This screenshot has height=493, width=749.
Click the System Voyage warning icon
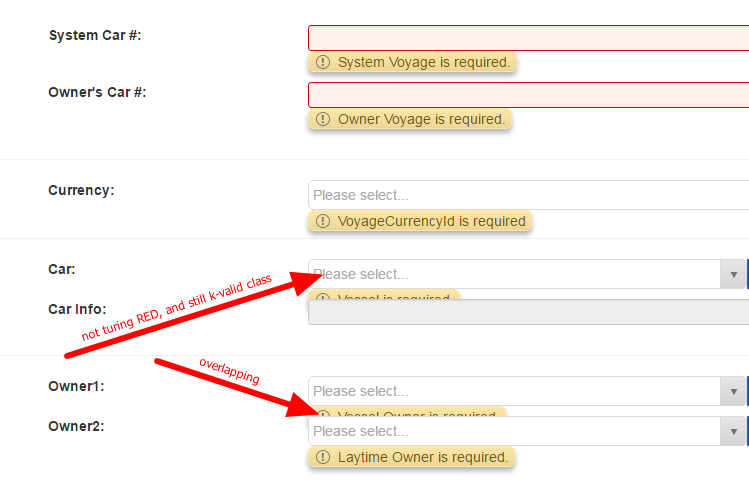(322, 62)
